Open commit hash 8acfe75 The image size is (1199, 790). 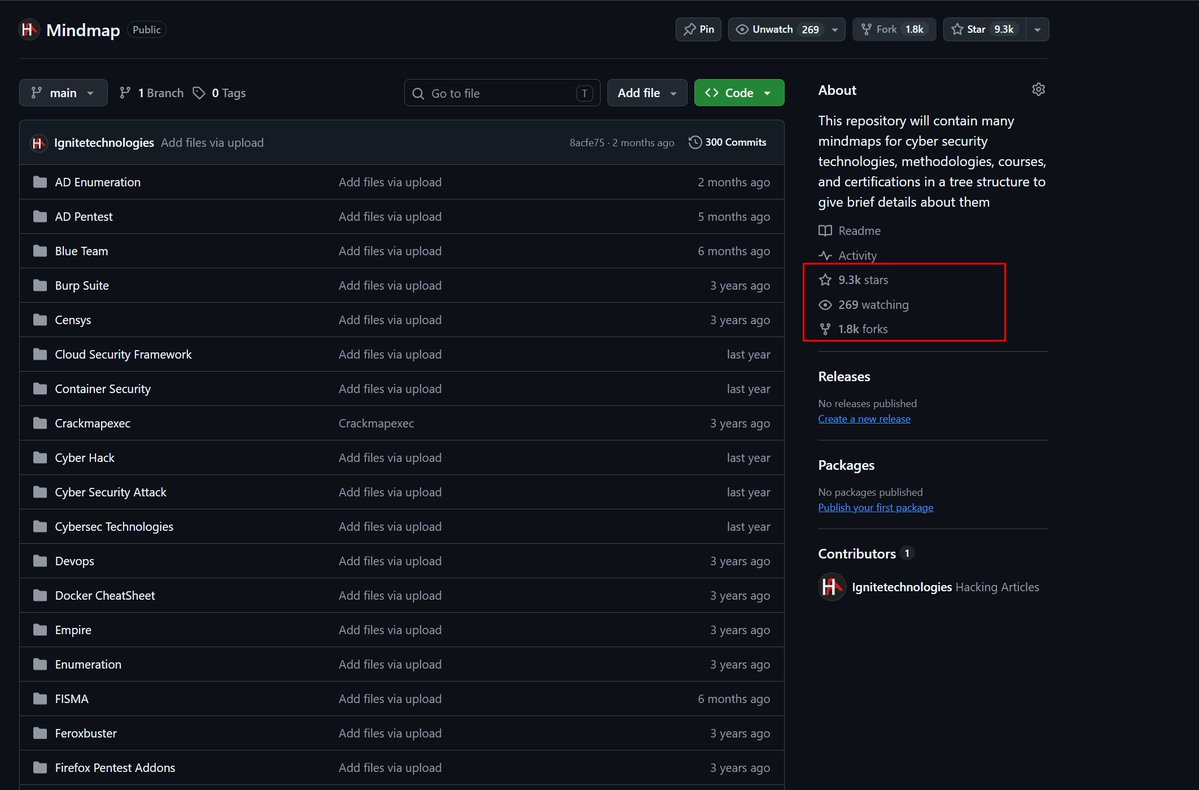click(587, 142)
